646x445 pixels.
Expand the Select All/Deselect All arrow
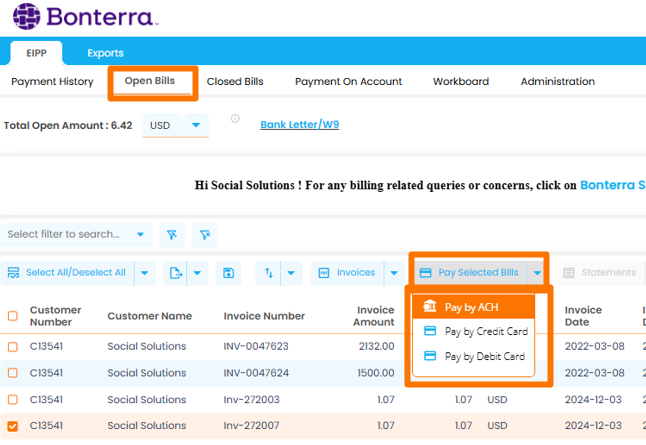click(x=145, y=273)
